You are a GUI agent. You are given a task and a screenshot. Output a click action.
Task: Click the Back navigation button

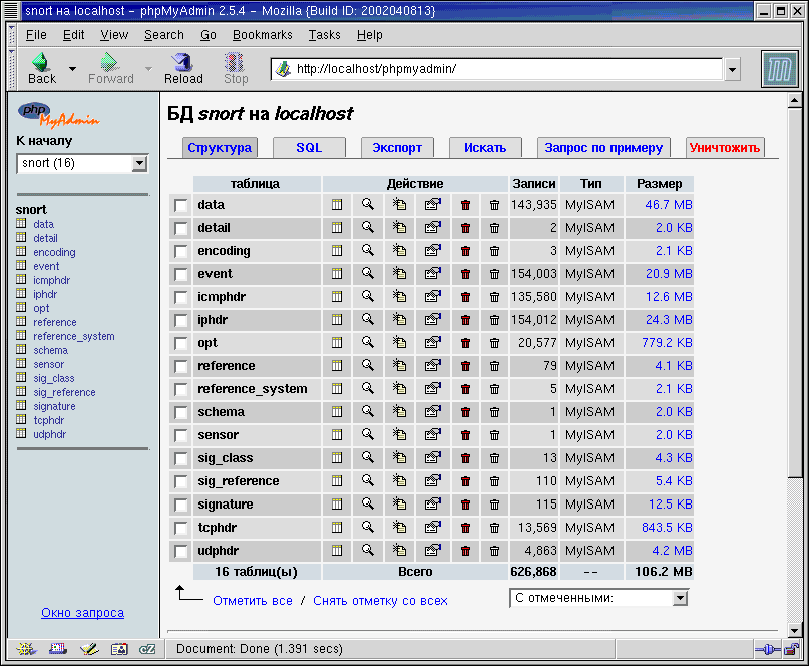42,69
